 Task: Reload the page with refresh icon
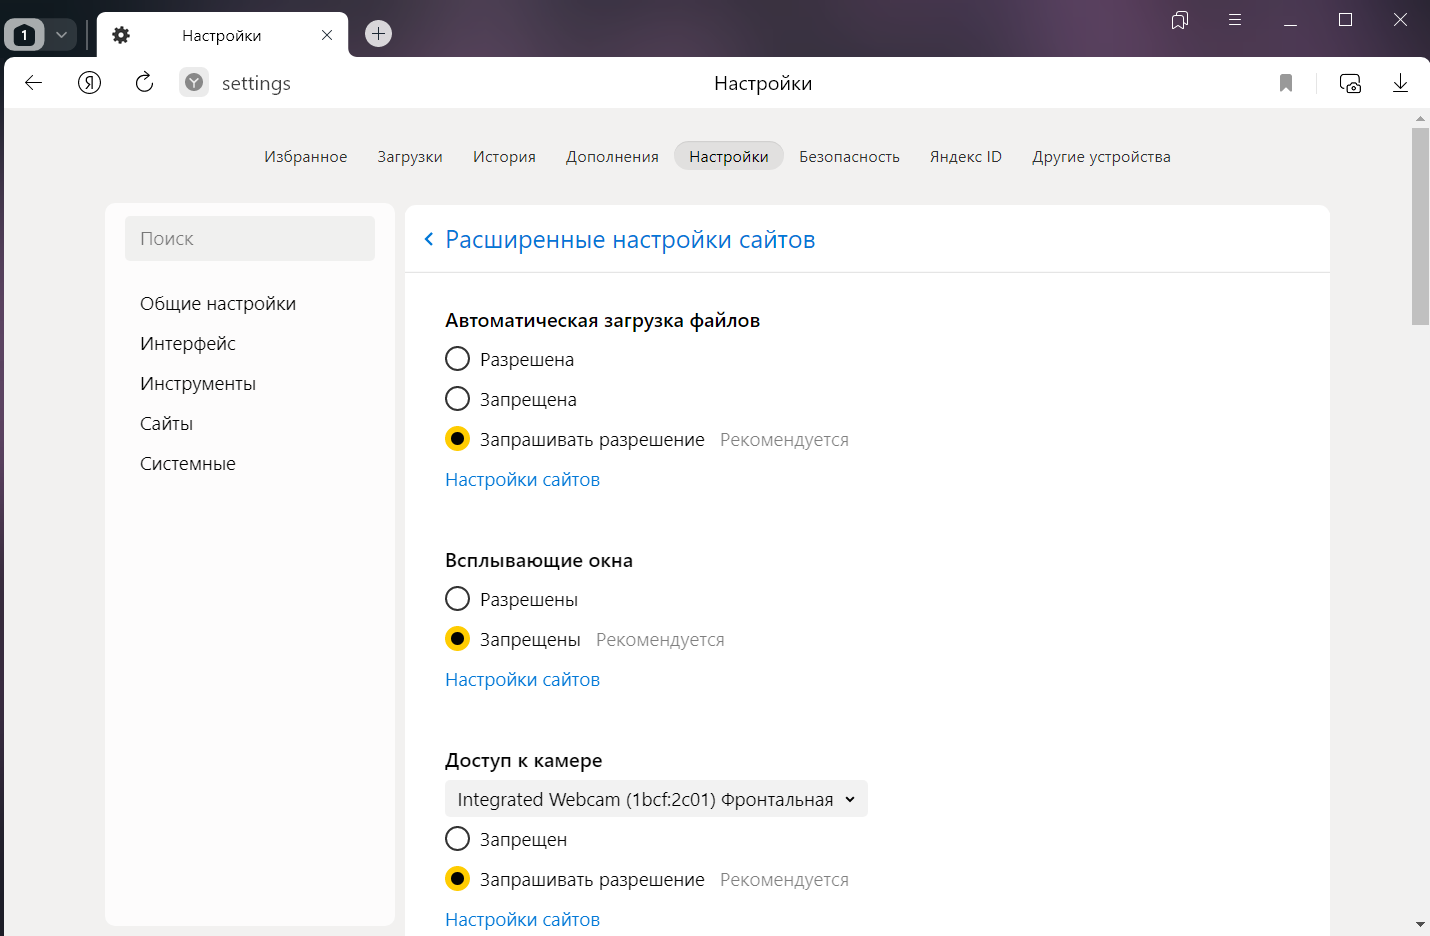click(144, 83)
